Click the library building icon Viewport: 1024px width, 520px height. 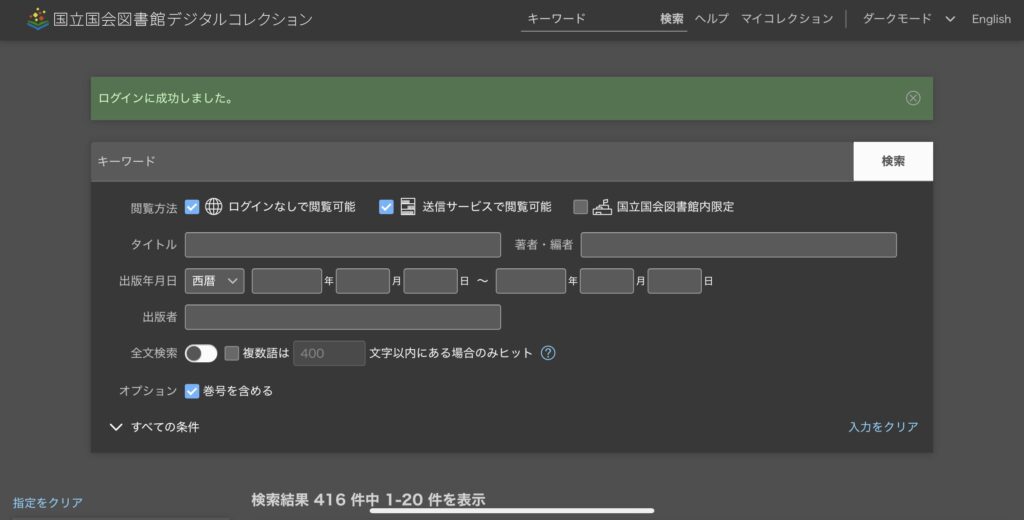[601, 207]
